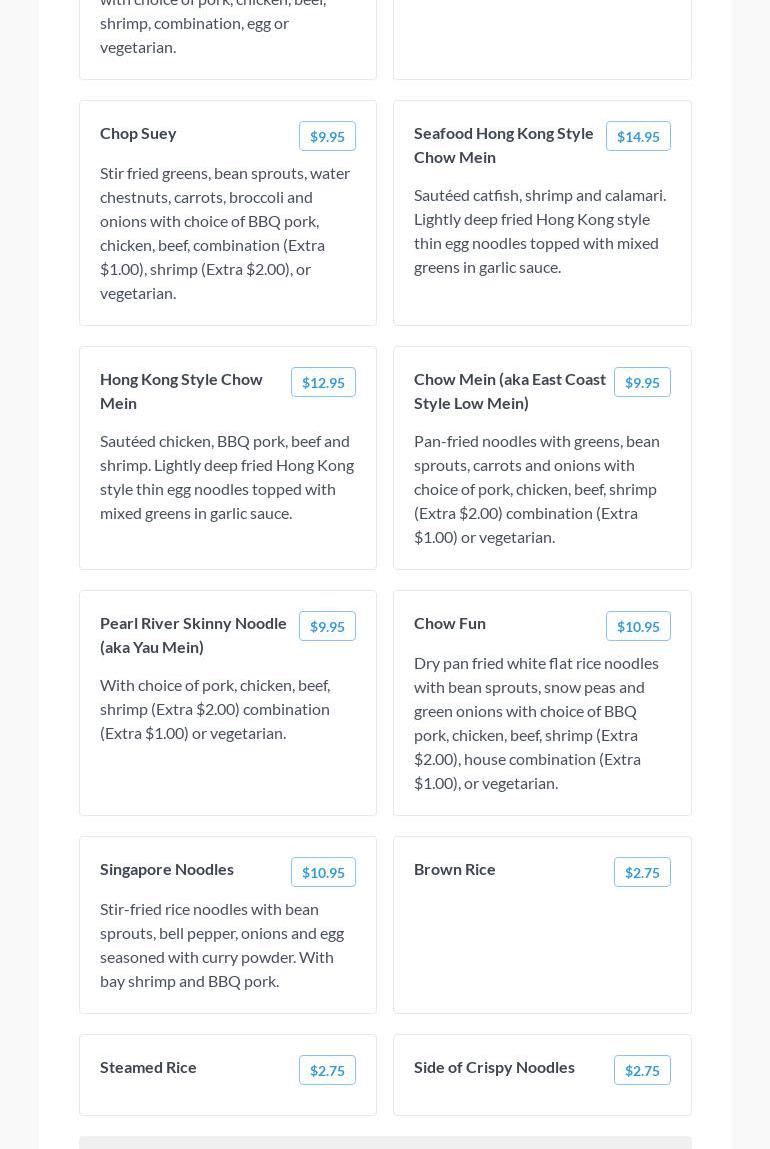Click the Steamed Rice $2.75 price
This screenshot has height=1149, width=770.
tap(327, 1071)
